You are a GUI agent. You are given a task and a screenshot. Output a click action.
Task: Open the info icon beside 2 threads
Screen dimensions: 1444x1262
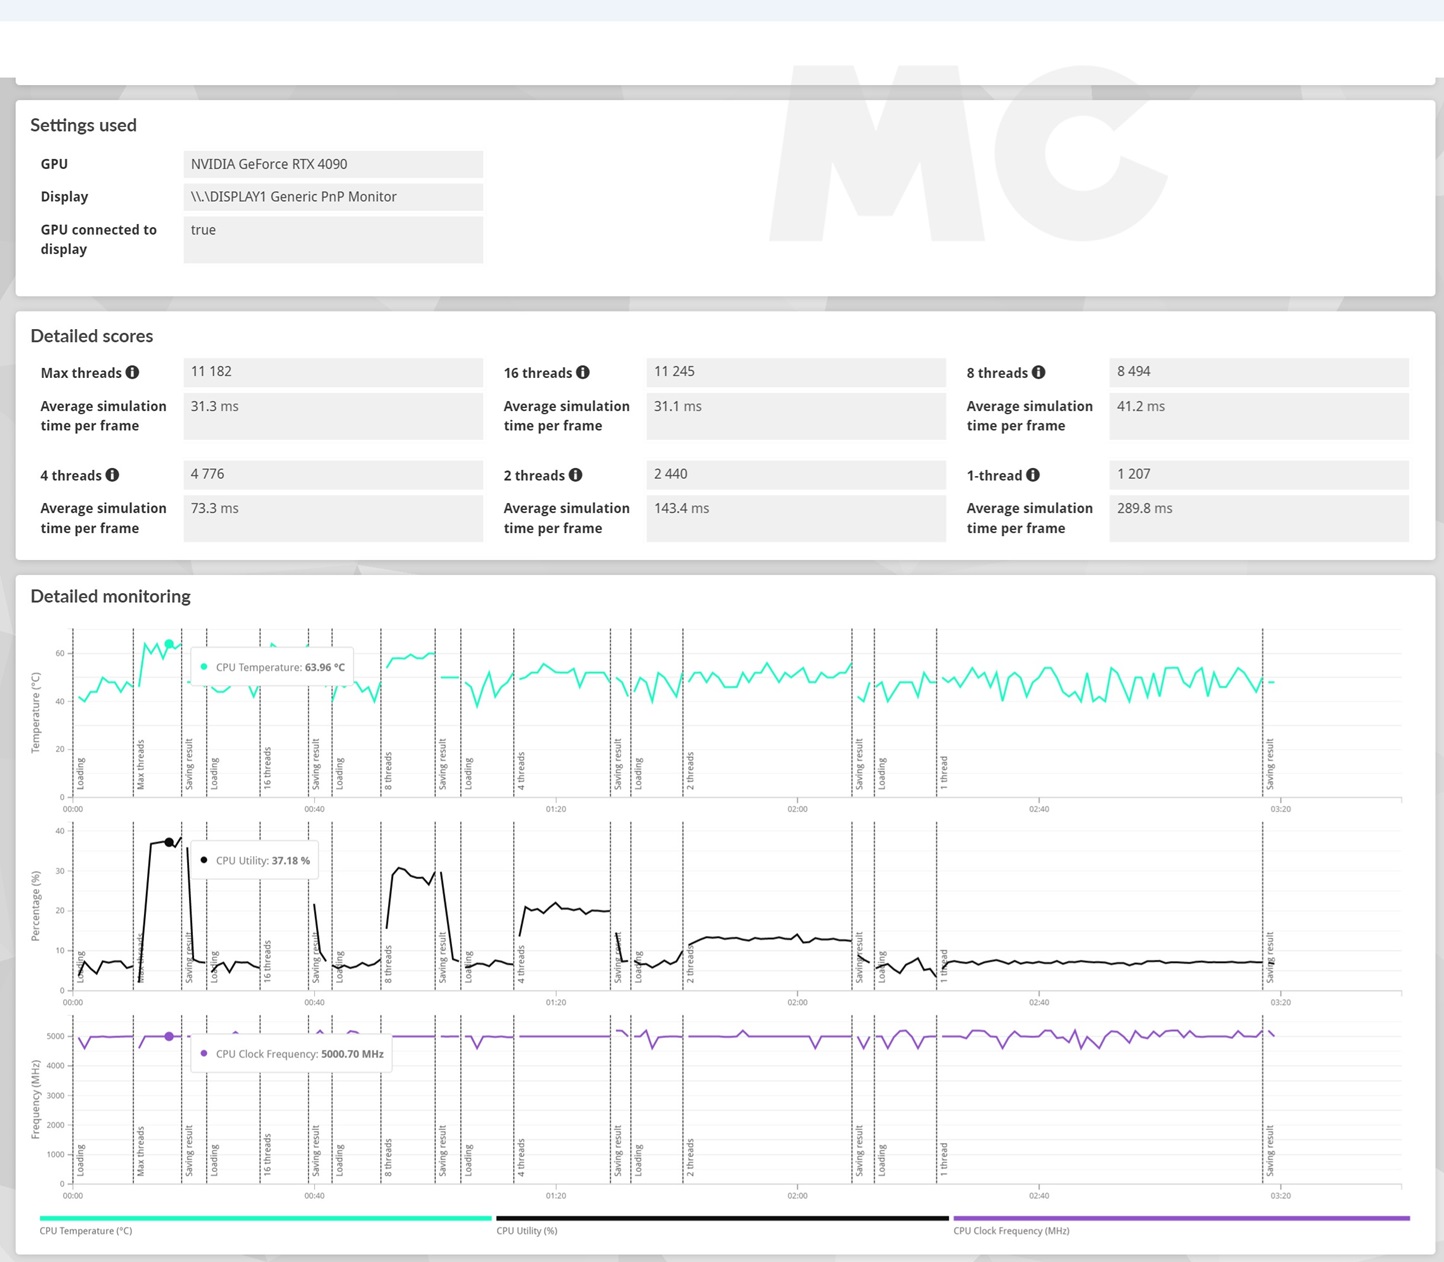(576, 475)
